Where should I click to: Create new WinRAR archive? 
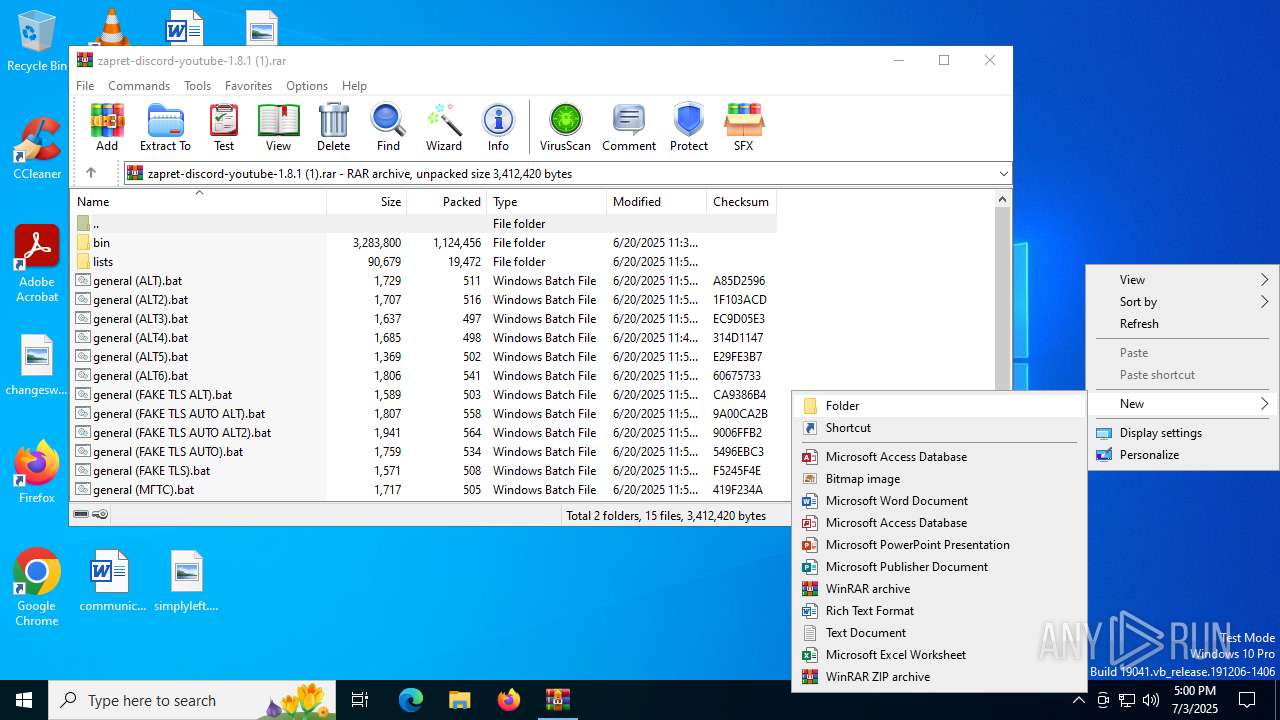click(x=939, y=589)
